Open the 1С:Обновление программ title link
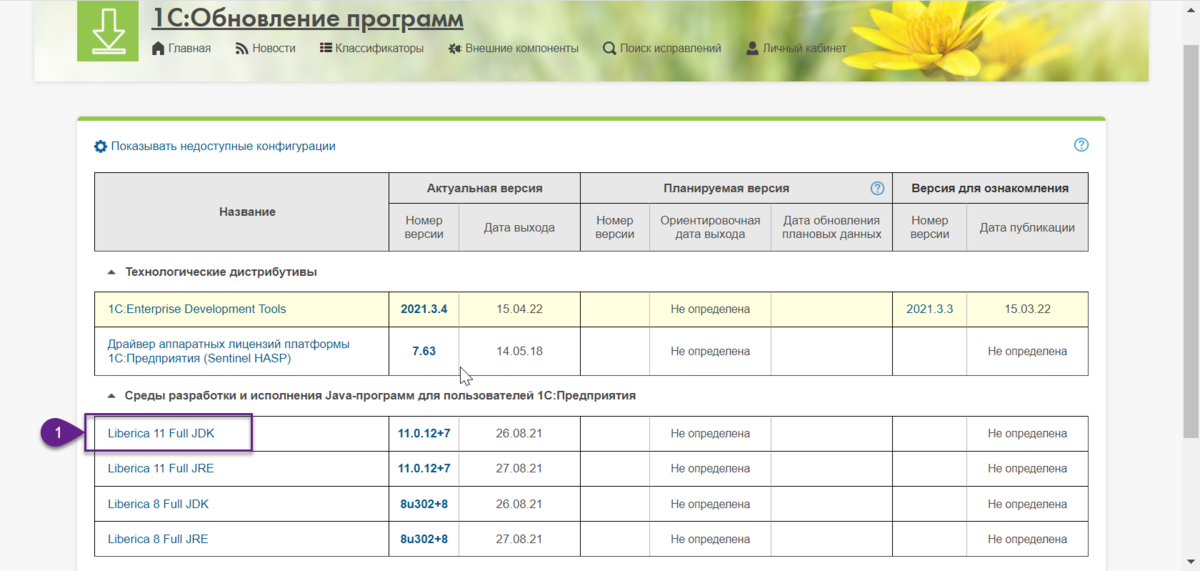Image resolution: width=1200 pixels, height=571 pixels. (307, 18)
